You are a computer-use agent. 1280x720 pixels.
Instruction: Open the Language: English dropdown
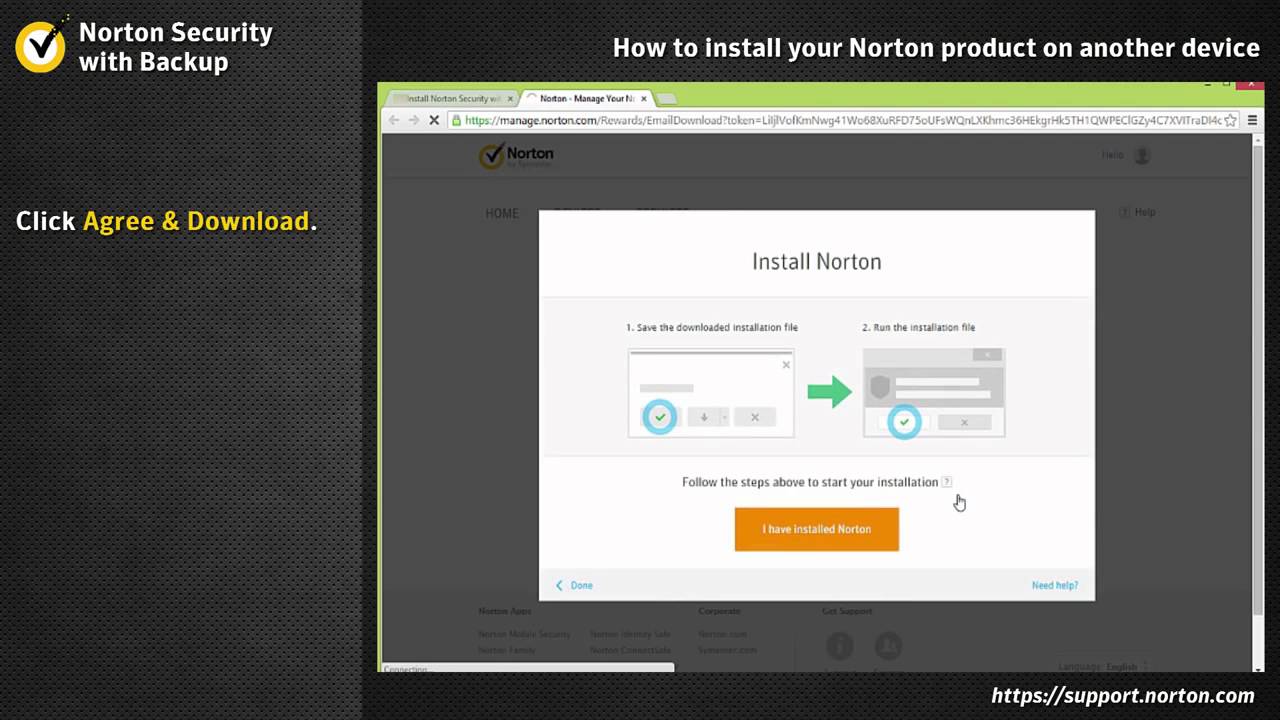click(1102, 666)
